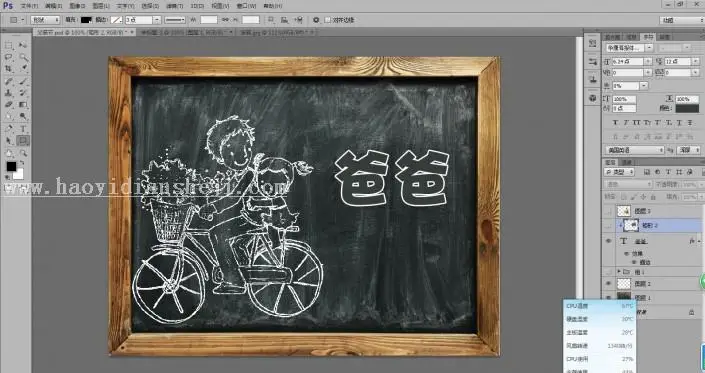Click the link width and height icon
705x373 pixels.
tap(225, 20)
